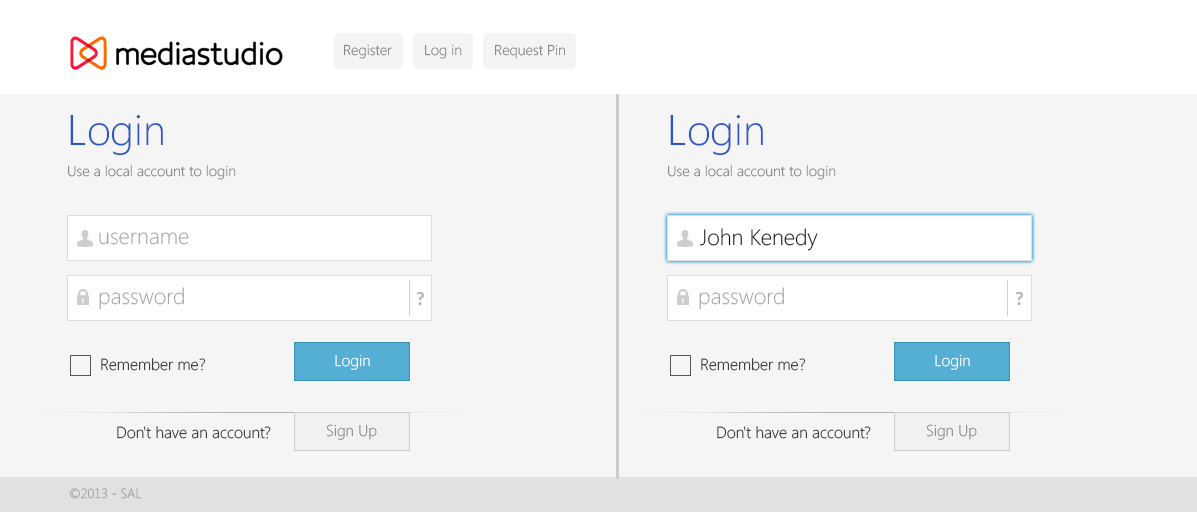Check the right Remember me checkbox
This screenshot has height=512, width=1197.
pyautogui.click(x=680, y=365)
